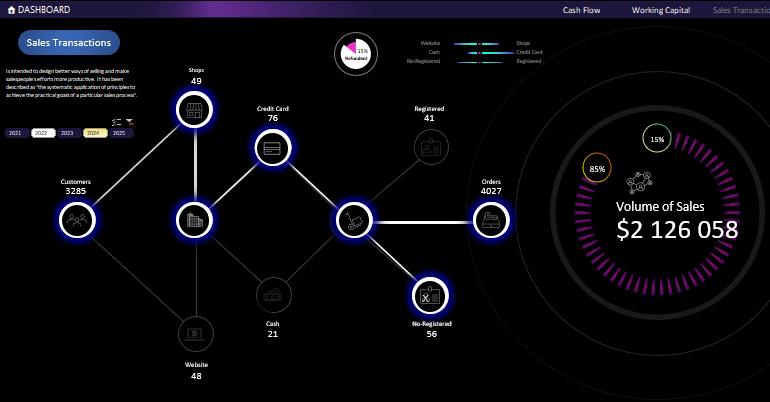The height and width of the screenshot is (402, 770).
Task: Open the Orders node icon
Action: click(x=490, y=219)
